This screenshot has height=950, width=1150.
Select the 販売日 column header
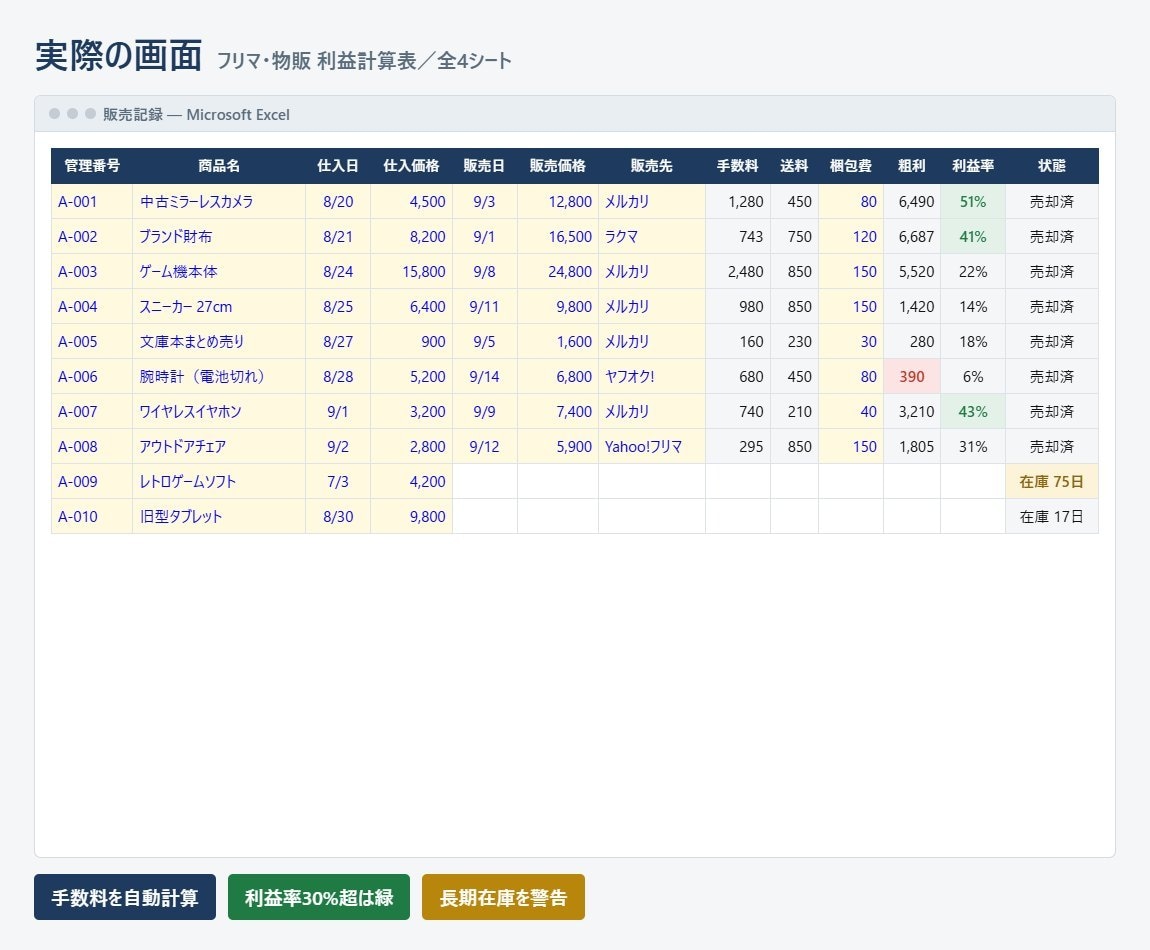485,166
